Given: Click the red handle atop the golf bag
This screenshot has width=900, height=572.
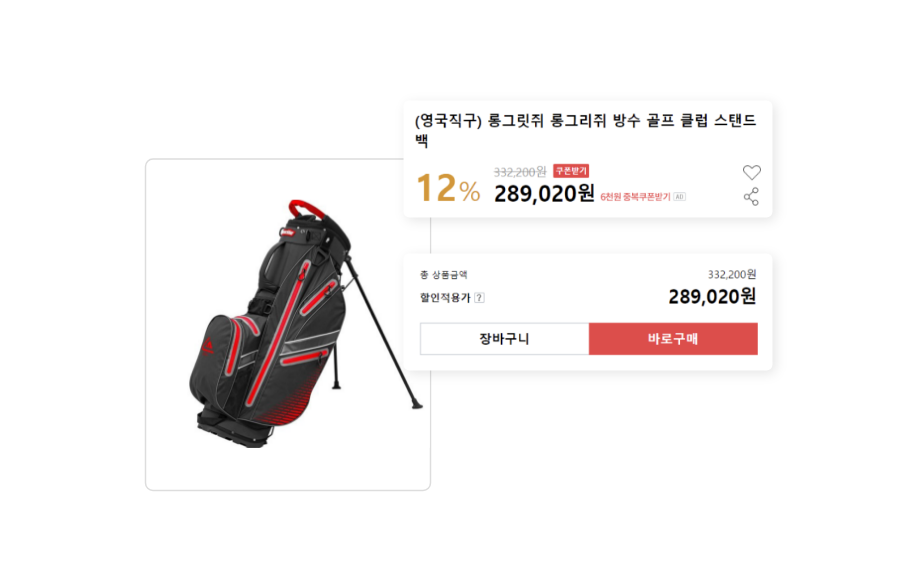Looking at the screenshot, I should (x=307, y=208).
